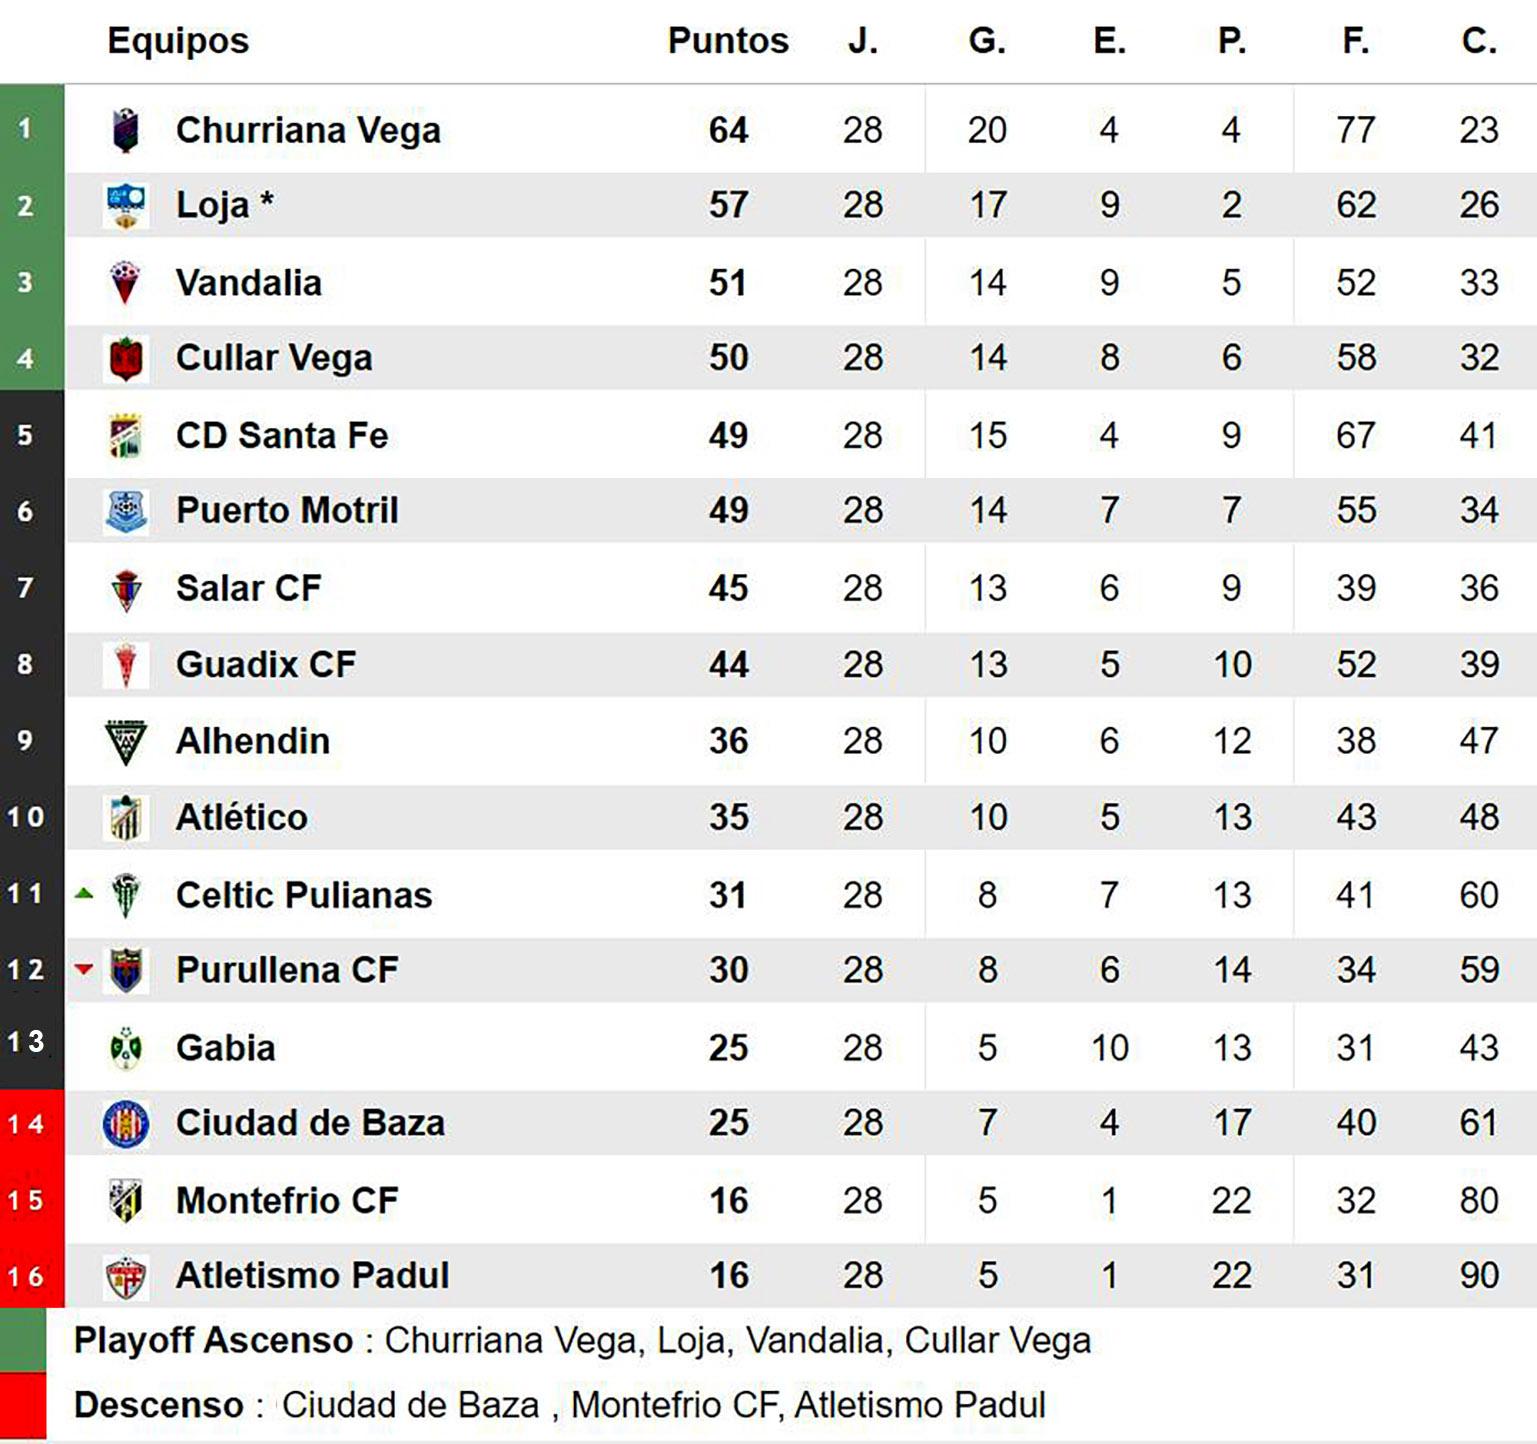Click red down arrow beside Purullena CF
This screenshot has width=1537, height=1444.
84,969
